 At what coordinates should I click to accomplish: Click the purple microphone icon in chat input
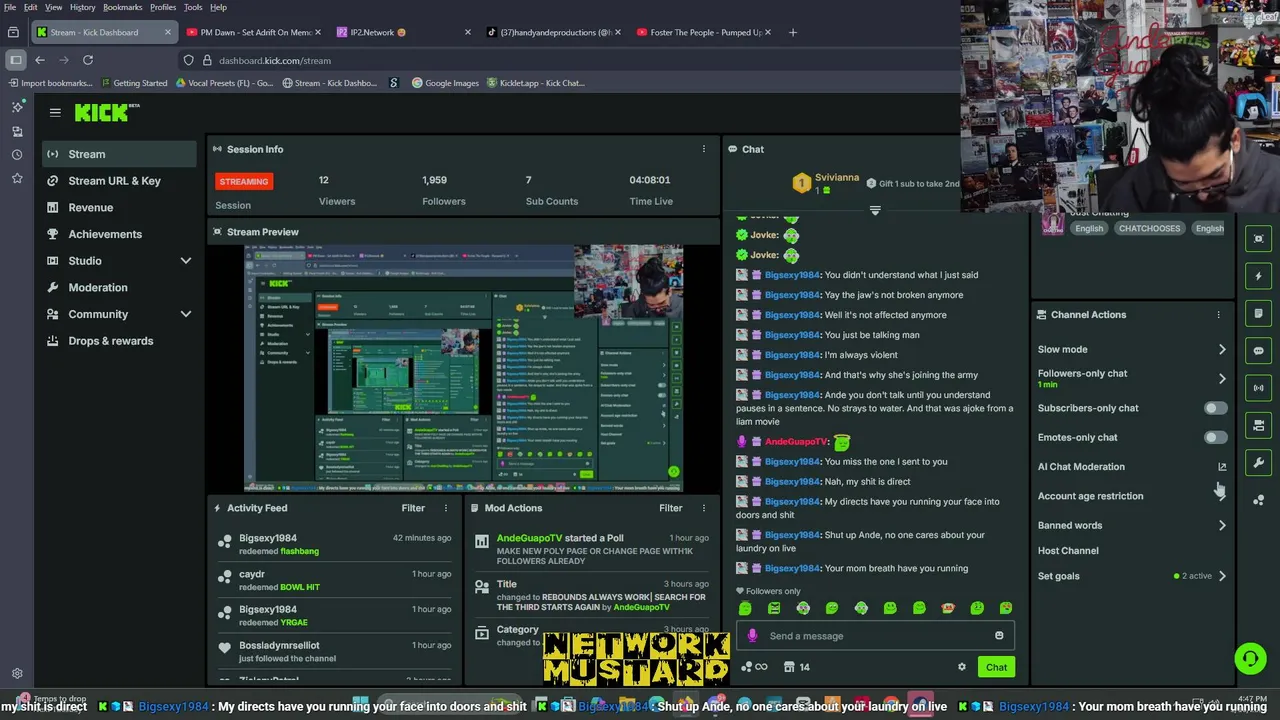[752, 636]
